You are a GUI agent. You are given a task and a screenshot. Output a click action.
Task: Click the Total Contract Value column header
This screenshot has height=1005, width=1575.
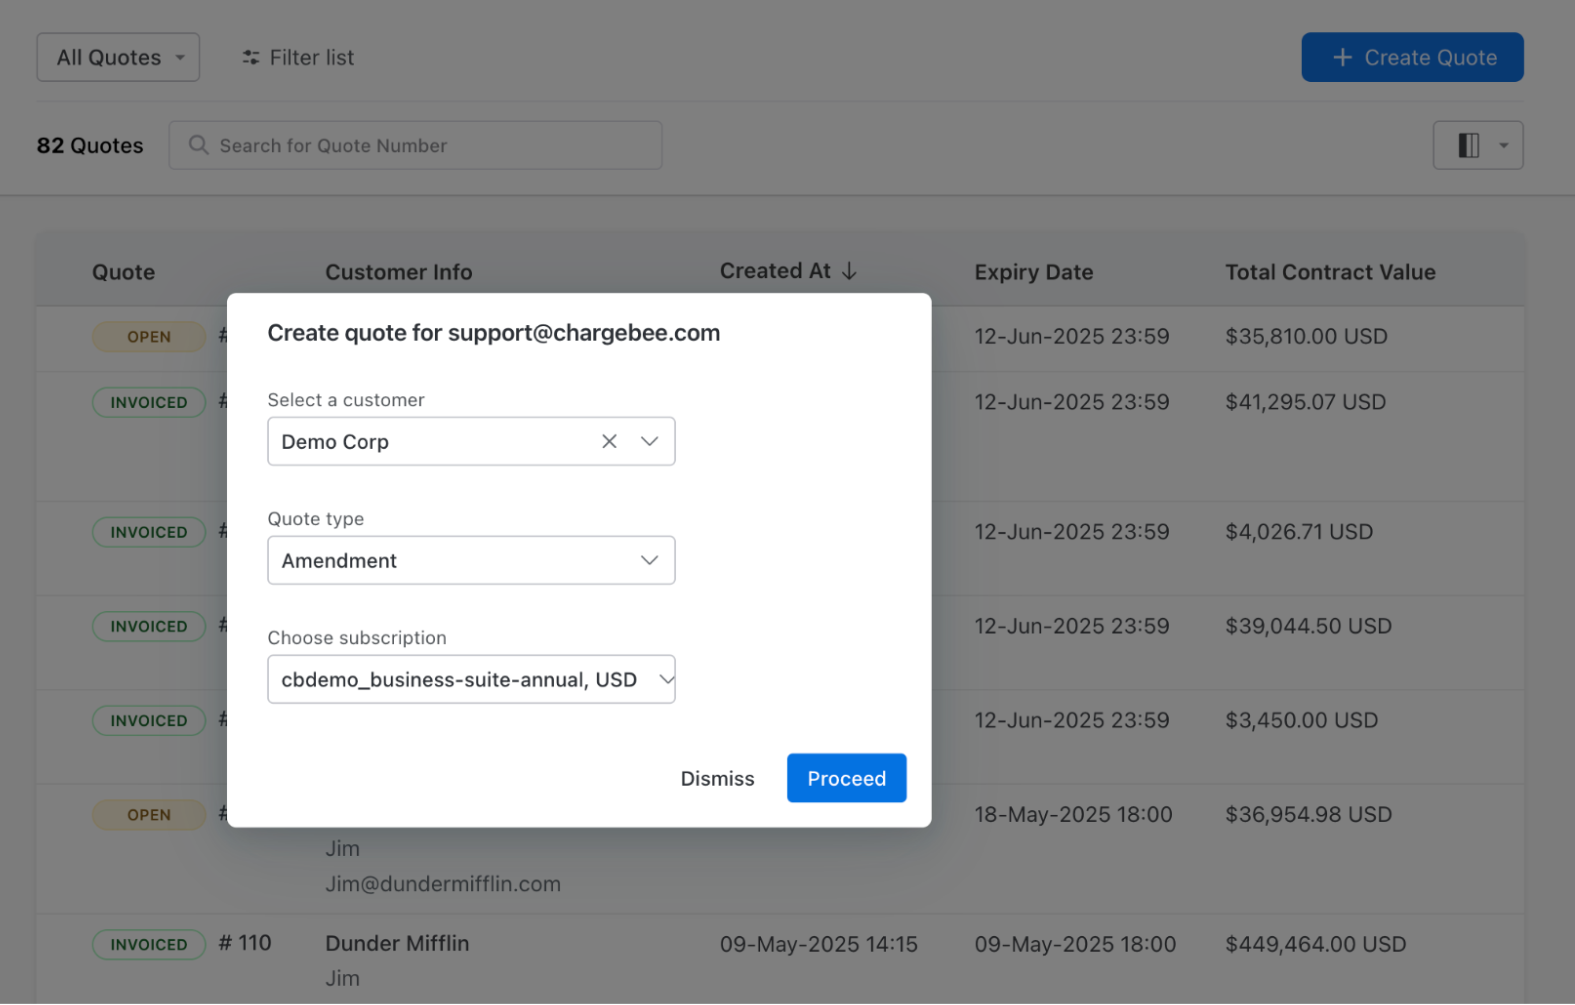1329,272
